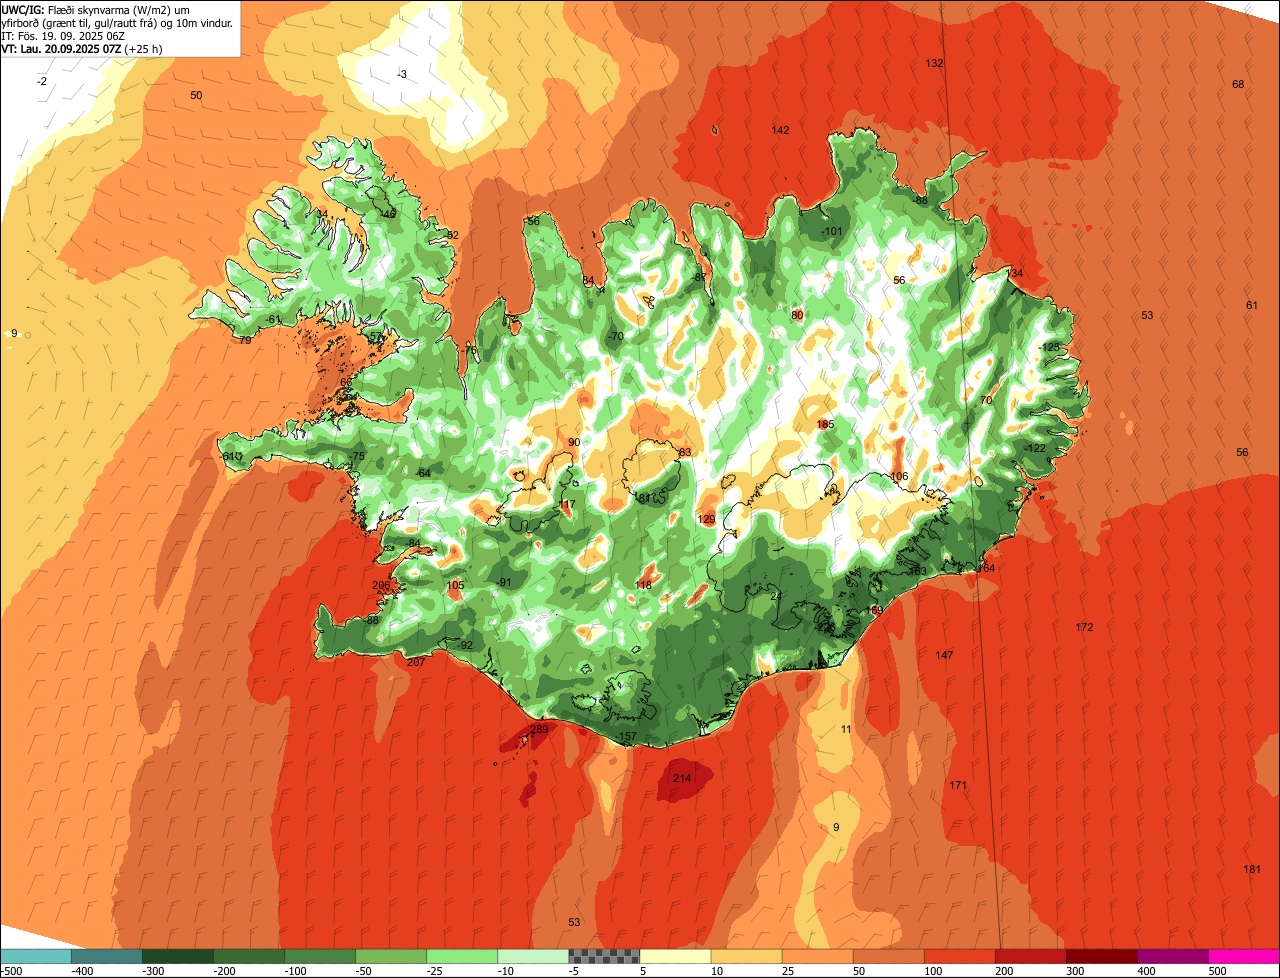The height and width of the screenshot is (978, 1280).
Task: Click the '11' value on the map
Action: [x=846, y=730]
